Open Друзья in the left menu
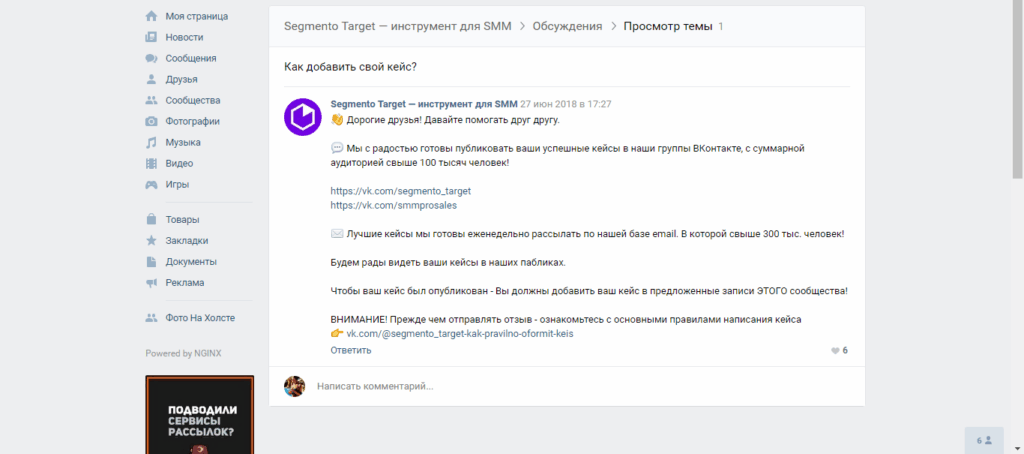 point(182,79)
